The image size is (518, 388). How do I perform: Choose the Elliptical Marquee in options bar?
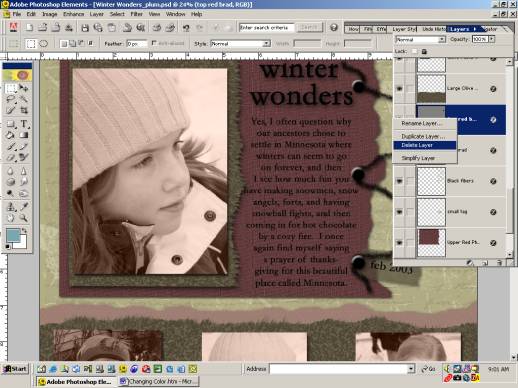click(x=44, y=44)
